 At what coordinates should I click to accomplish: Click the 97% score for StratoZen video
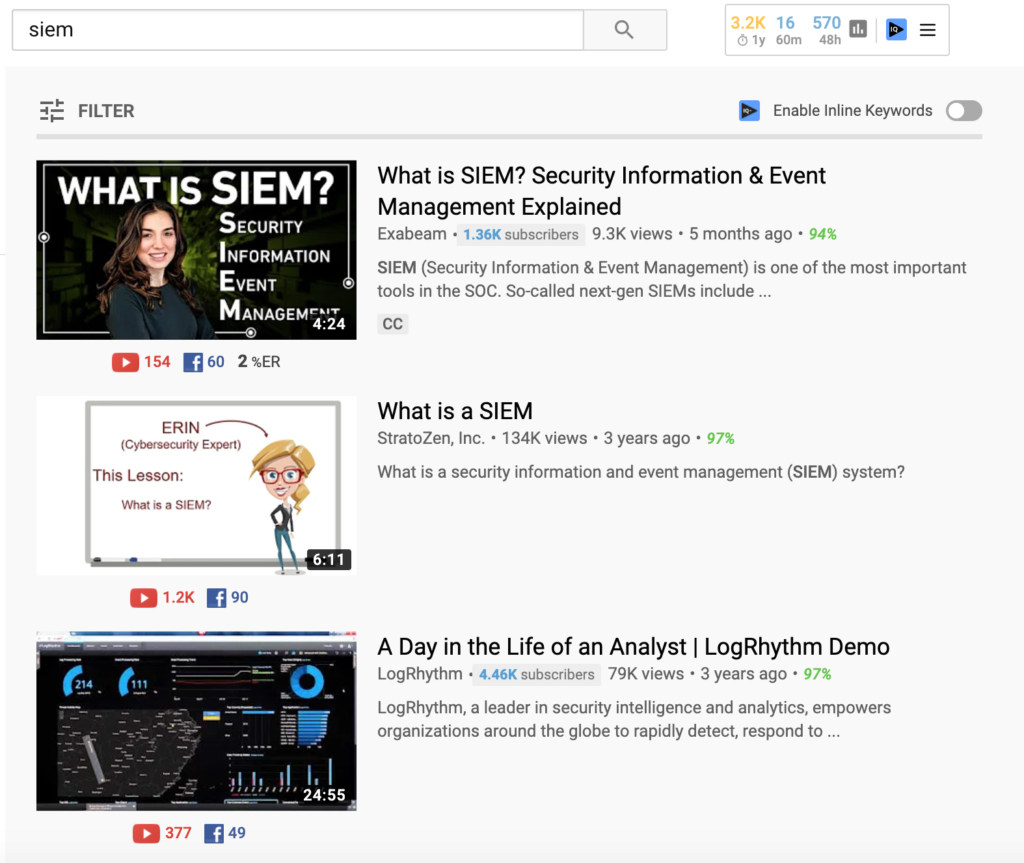pyautogui.click(x=720, y=438)
